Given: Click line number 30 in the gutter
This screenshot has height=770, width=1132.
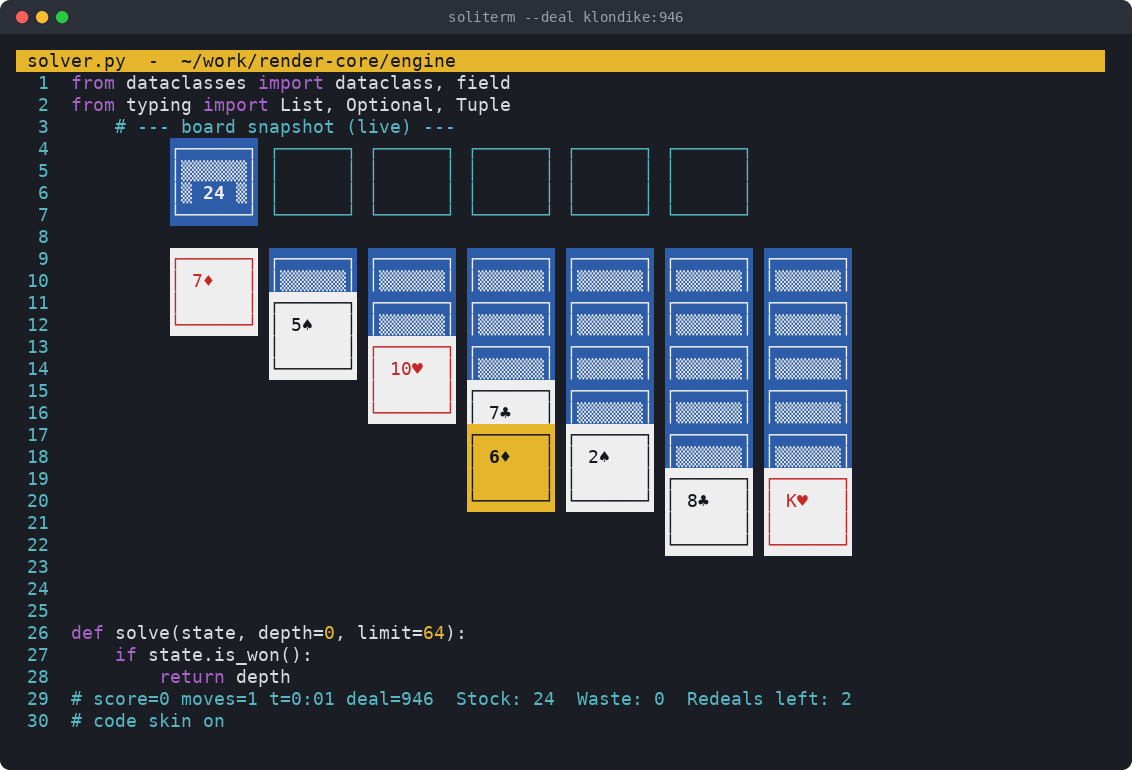Looking at the screenshot, I should [38, 721].
